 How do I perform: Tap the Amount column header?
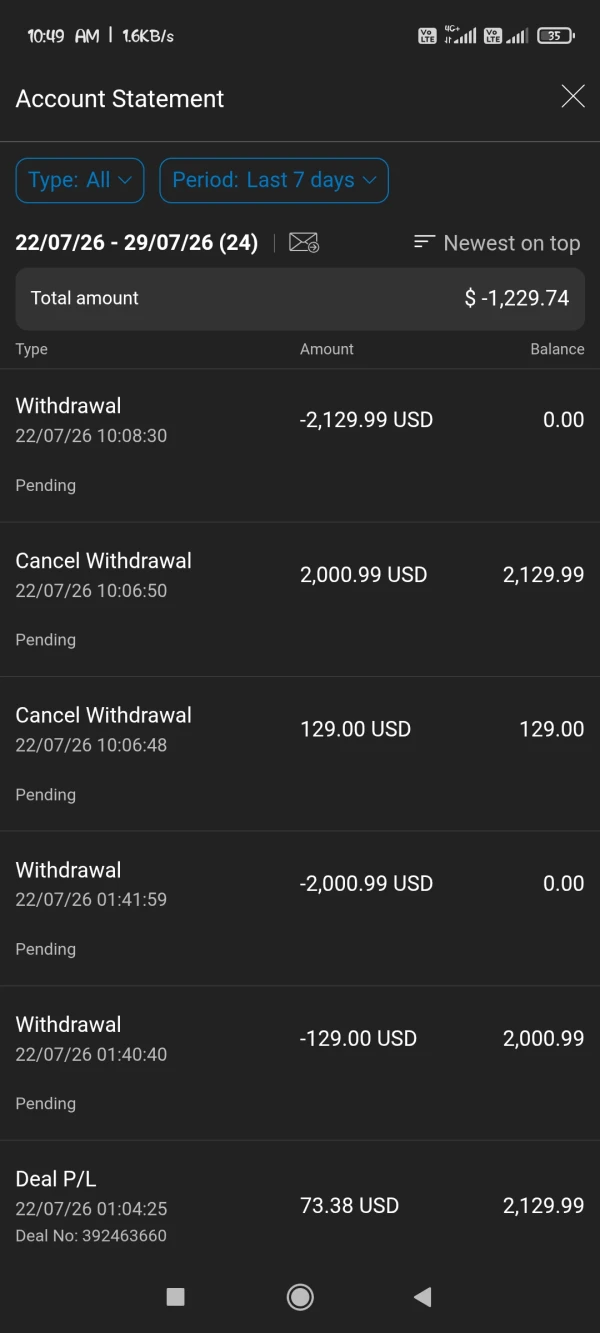pos(327,349)
